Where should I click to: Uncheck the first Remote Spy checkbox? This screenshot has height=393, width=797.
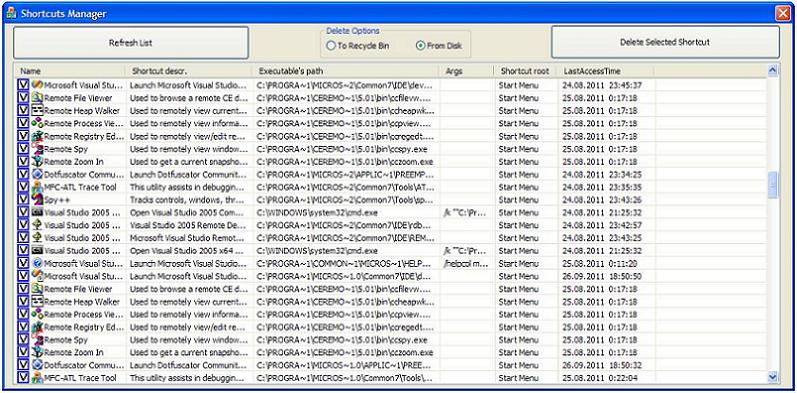(23, 148)
